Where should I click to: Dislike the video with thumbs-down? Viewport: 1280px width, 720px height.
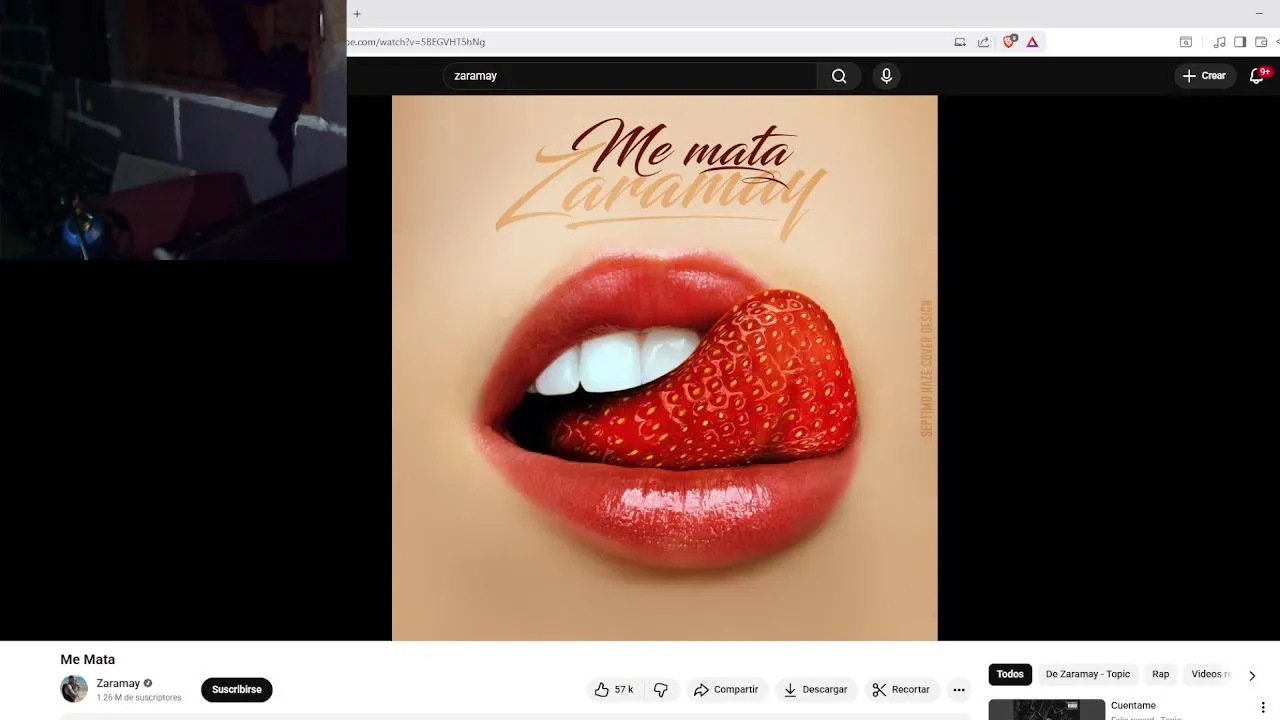click(661, 690)
